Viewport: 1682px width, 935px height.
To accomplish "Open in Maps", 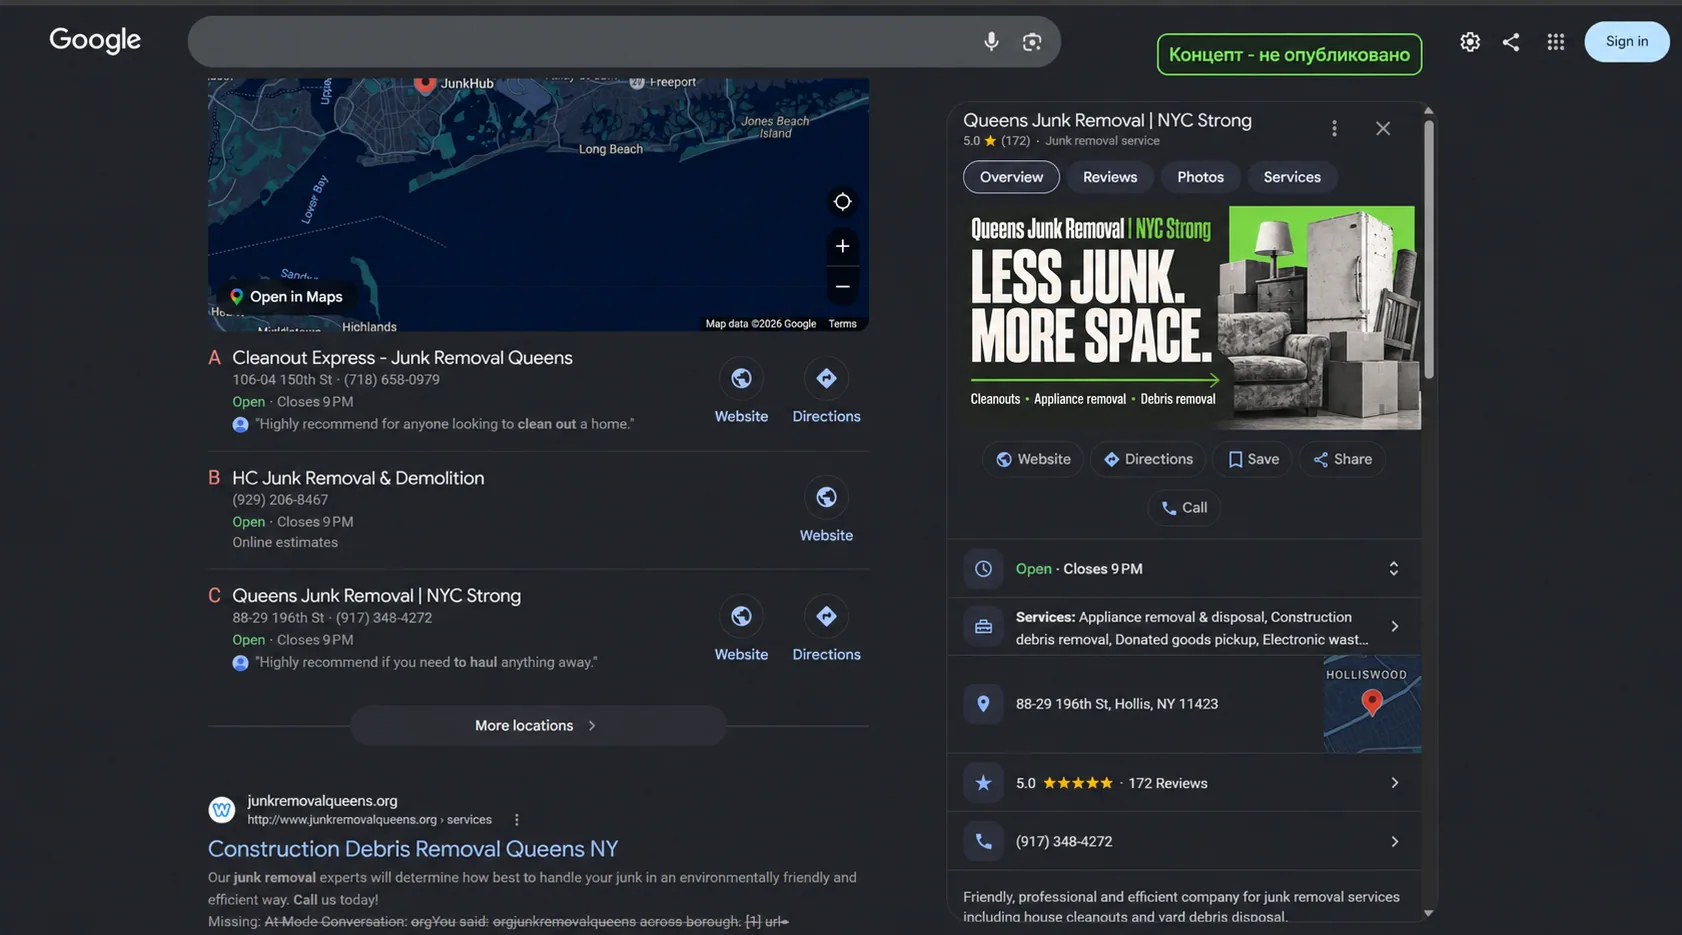I will pyautogui.click(x=286, y=297).
